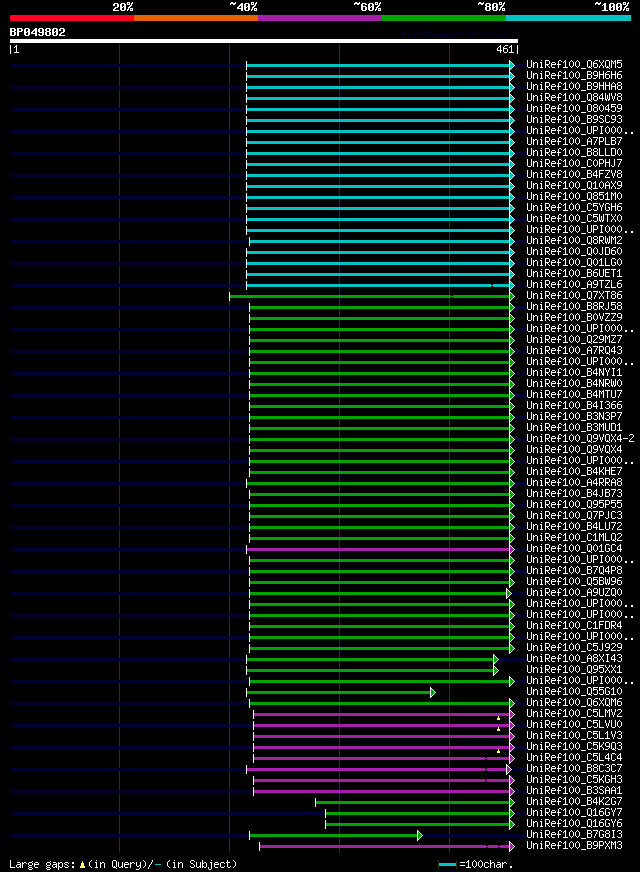Open hit UniRef100_B9HHA8
The height and width of the screenshot is (872, 640).
coord(574,87)
